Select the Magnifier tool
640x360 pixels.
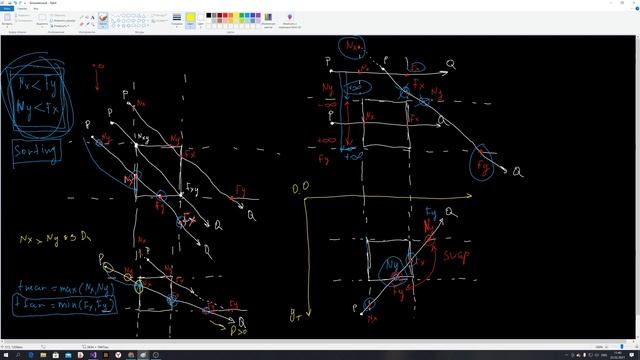click(x=93, y=24)
